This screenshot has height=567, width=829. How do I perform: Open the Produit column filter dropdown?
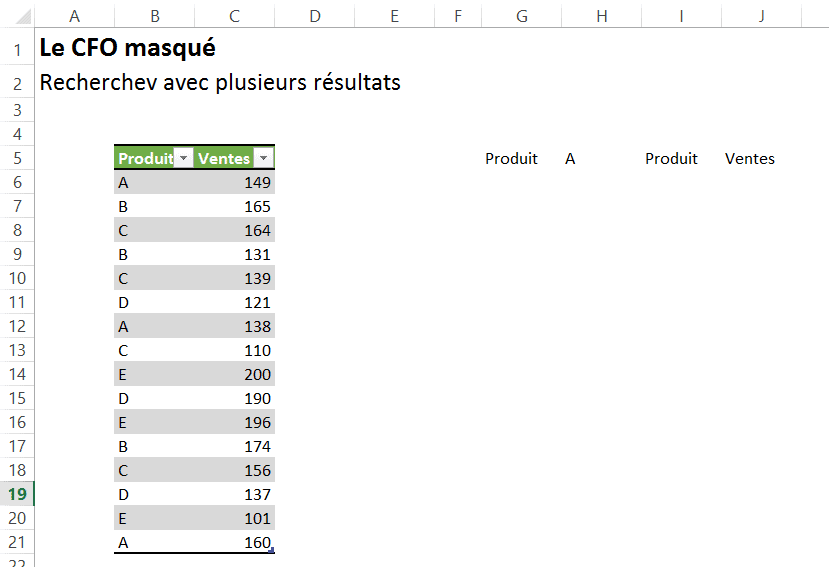pos(183,159)
